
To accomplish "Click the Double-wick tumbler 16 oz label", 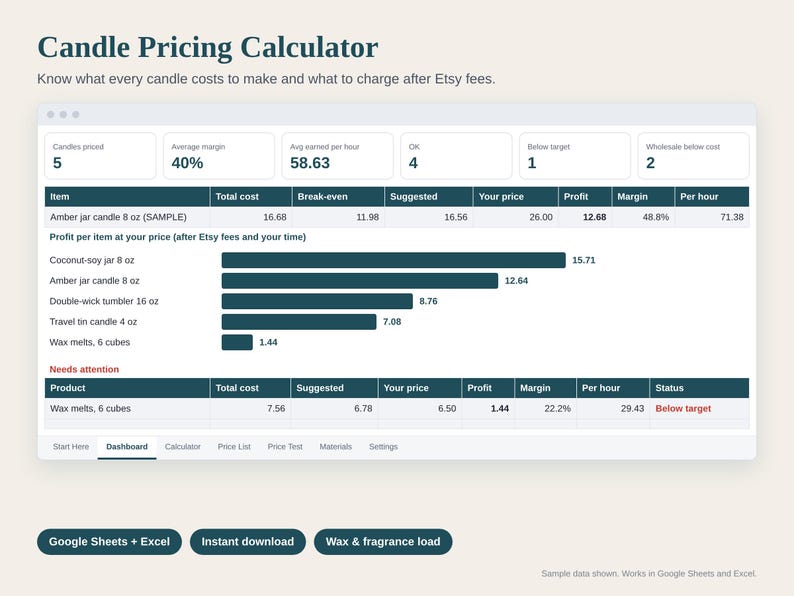I will click(104, 301).
